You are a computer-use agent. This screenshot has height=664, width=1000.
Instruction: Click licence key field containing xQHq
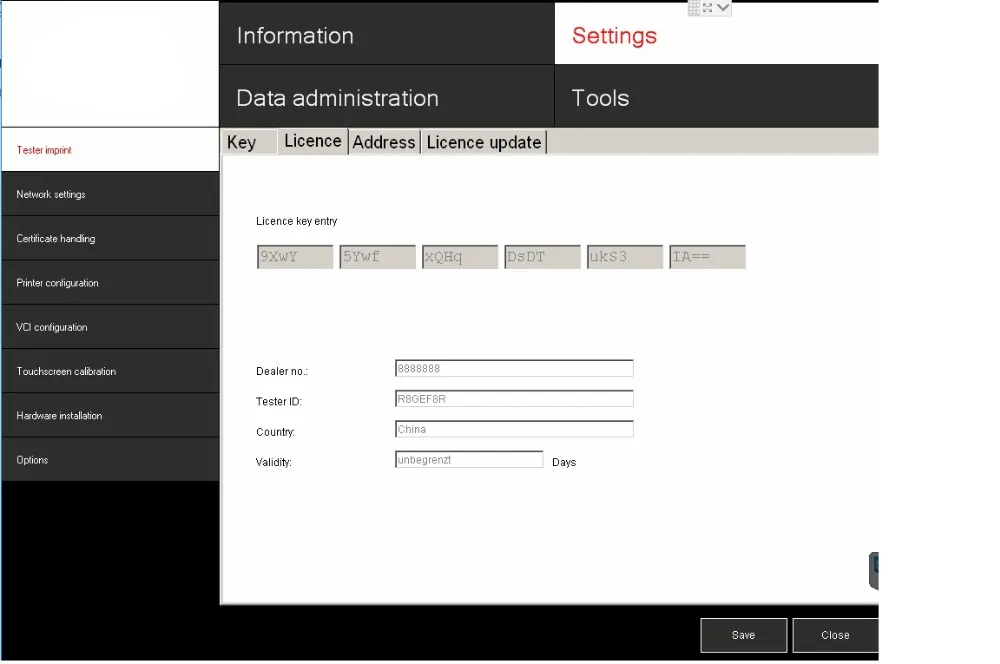click(x=460, y=257)
